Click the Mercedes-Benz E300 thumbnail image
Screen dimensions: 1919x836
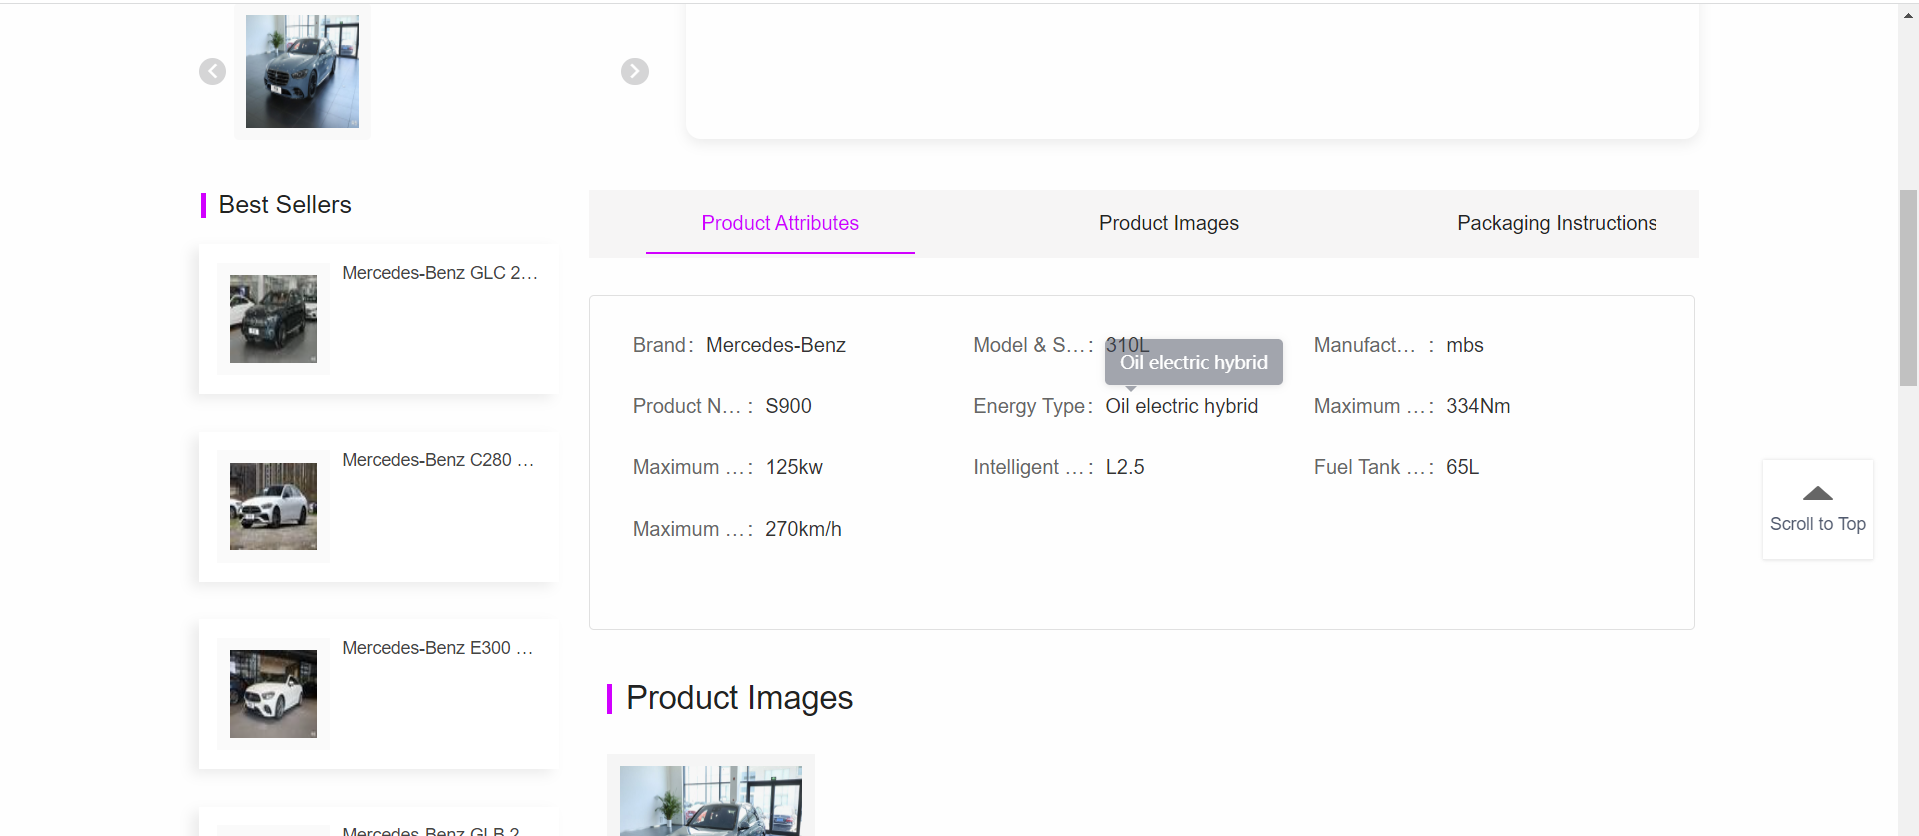(x=273, y=694)
